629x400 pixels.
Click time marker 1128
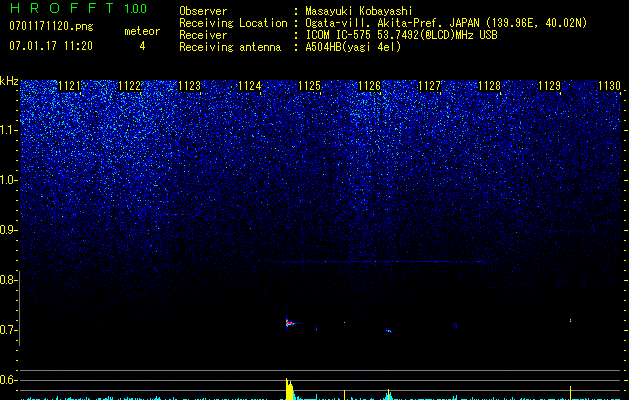pos(489,86)
